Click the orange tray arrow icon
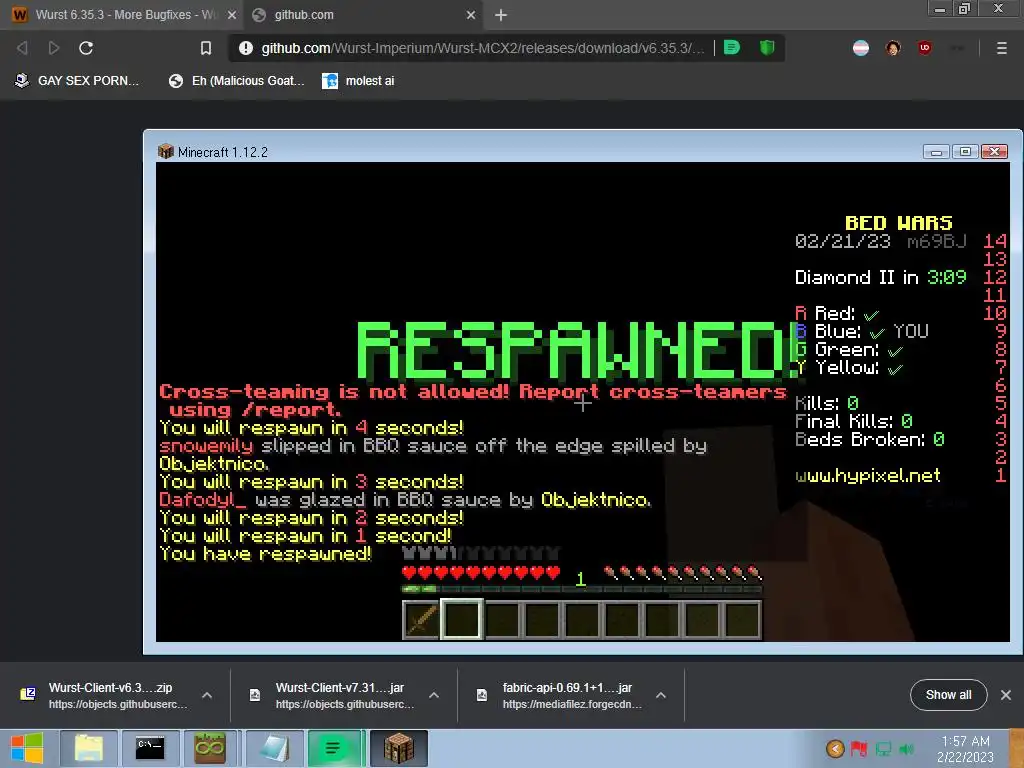Image resolution: width=1024 pixels, height=768 pixels. [x=835, y=748]
